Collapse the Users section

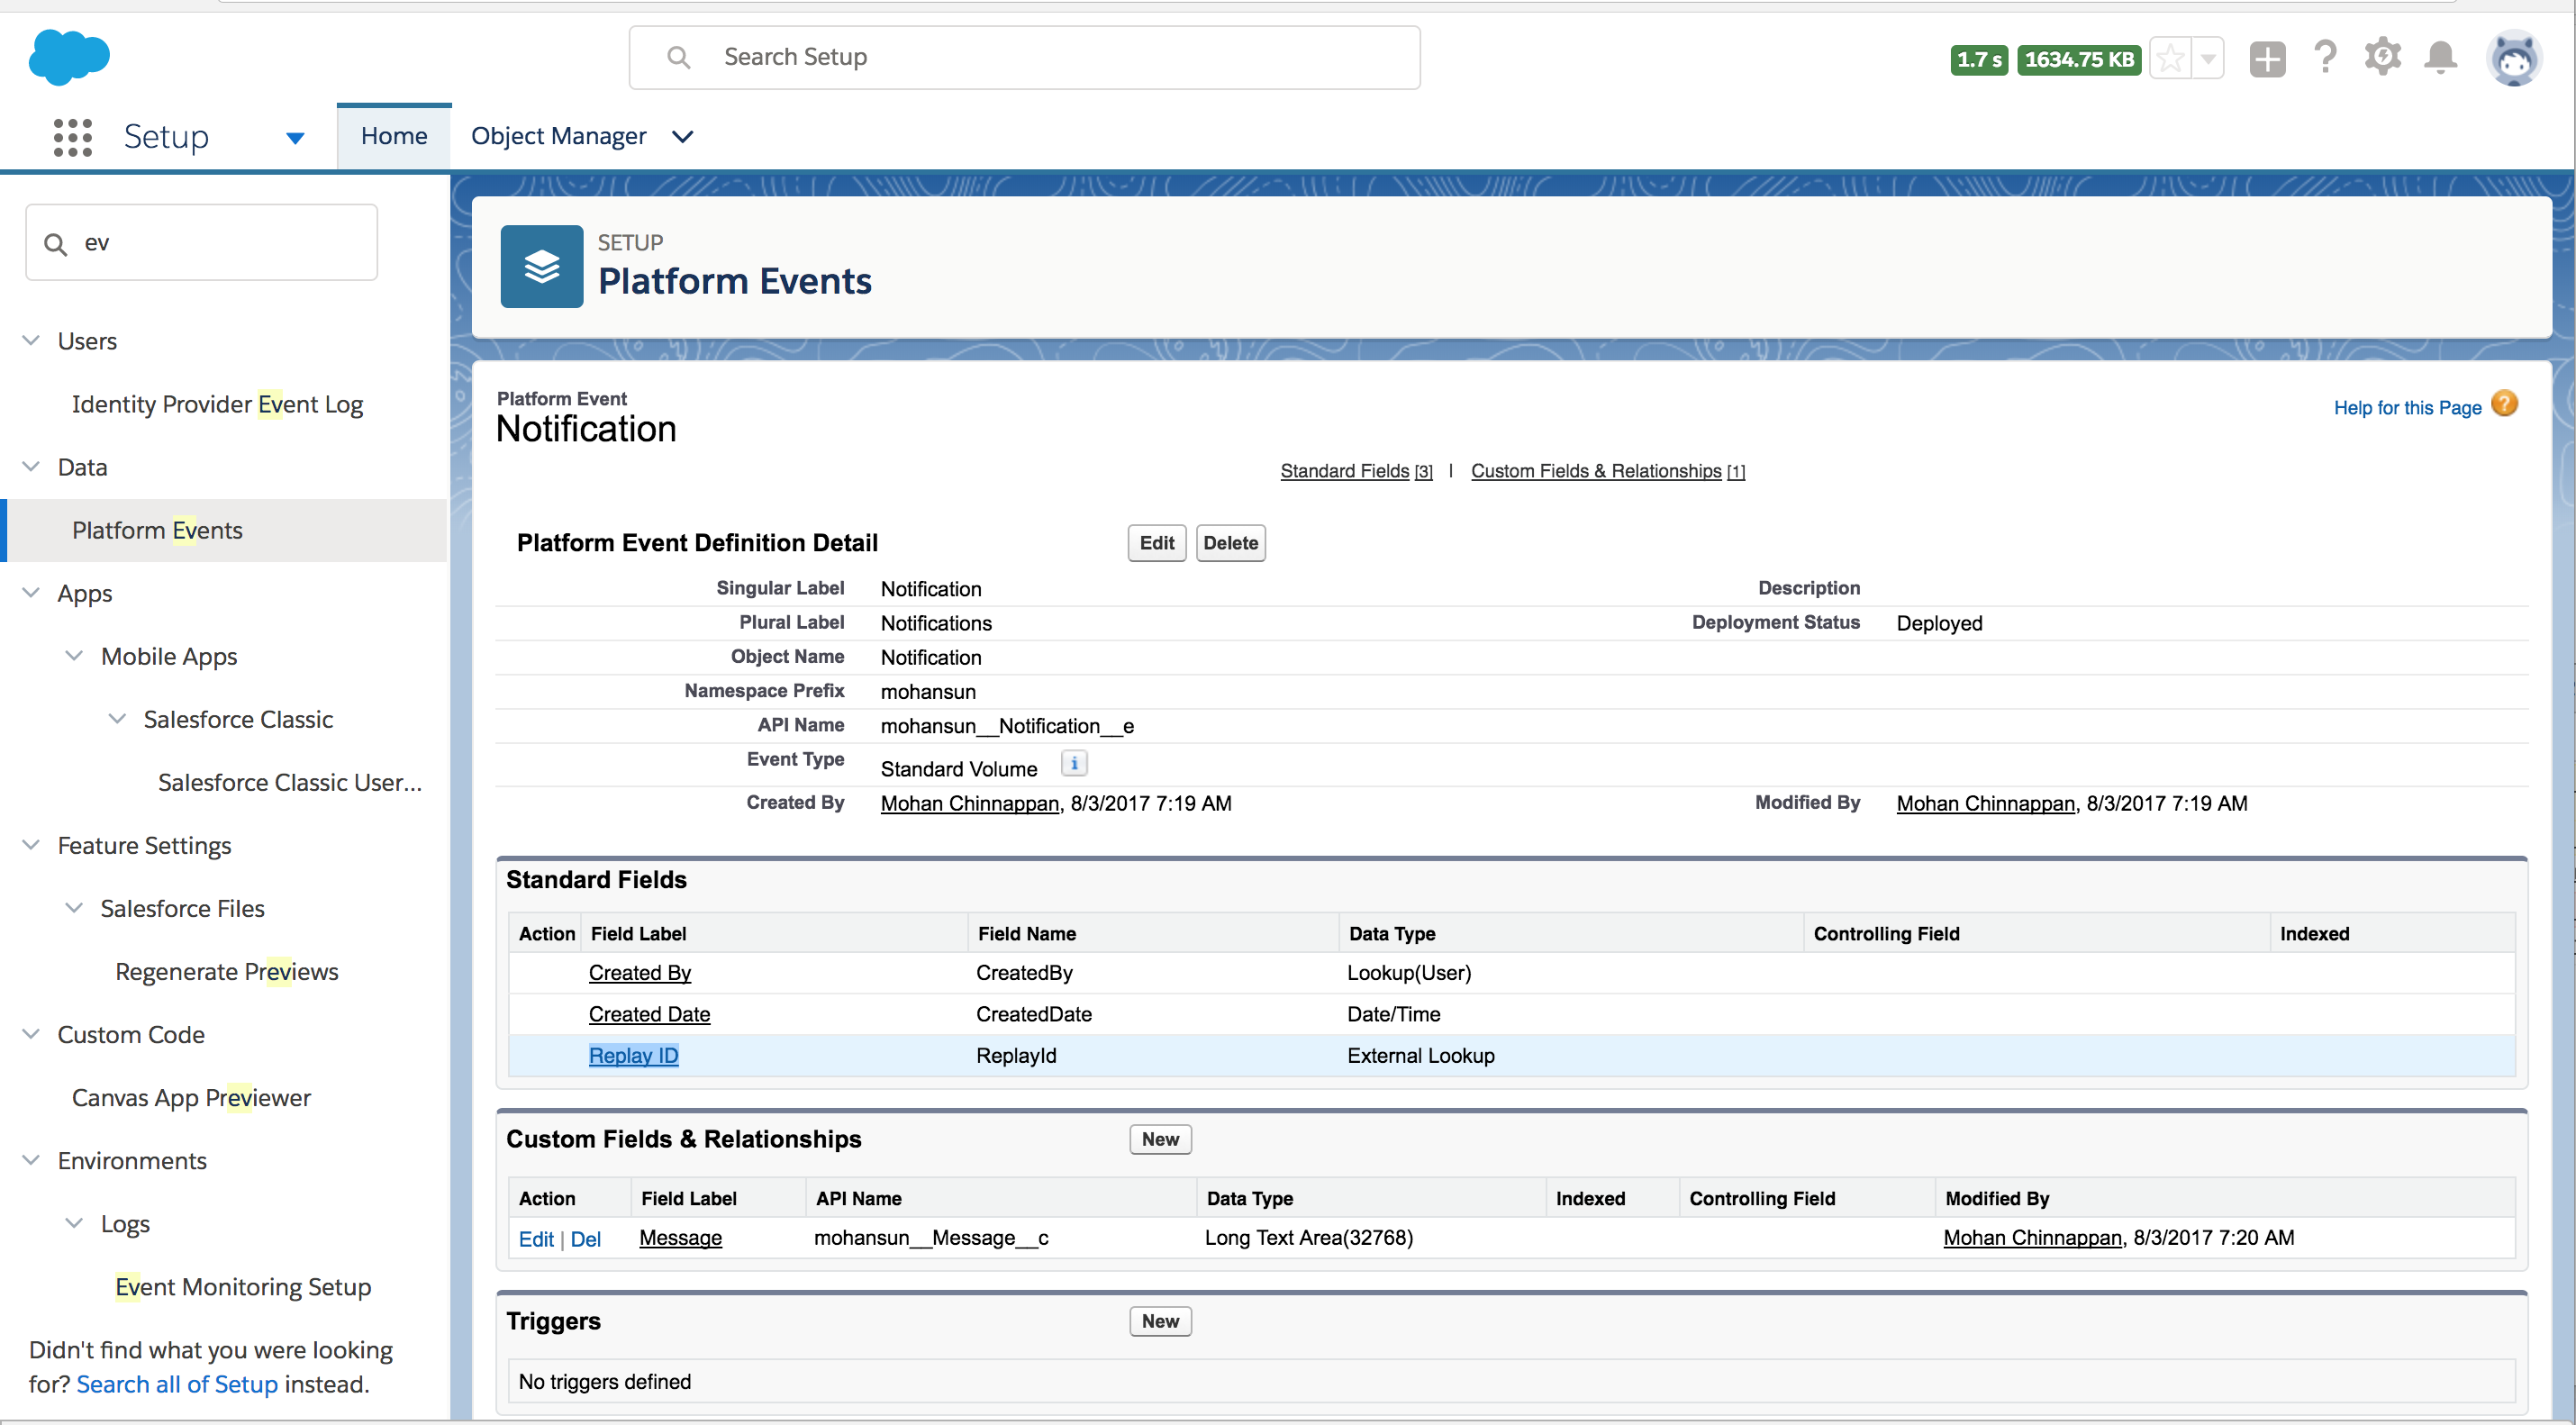coord(31,341)
